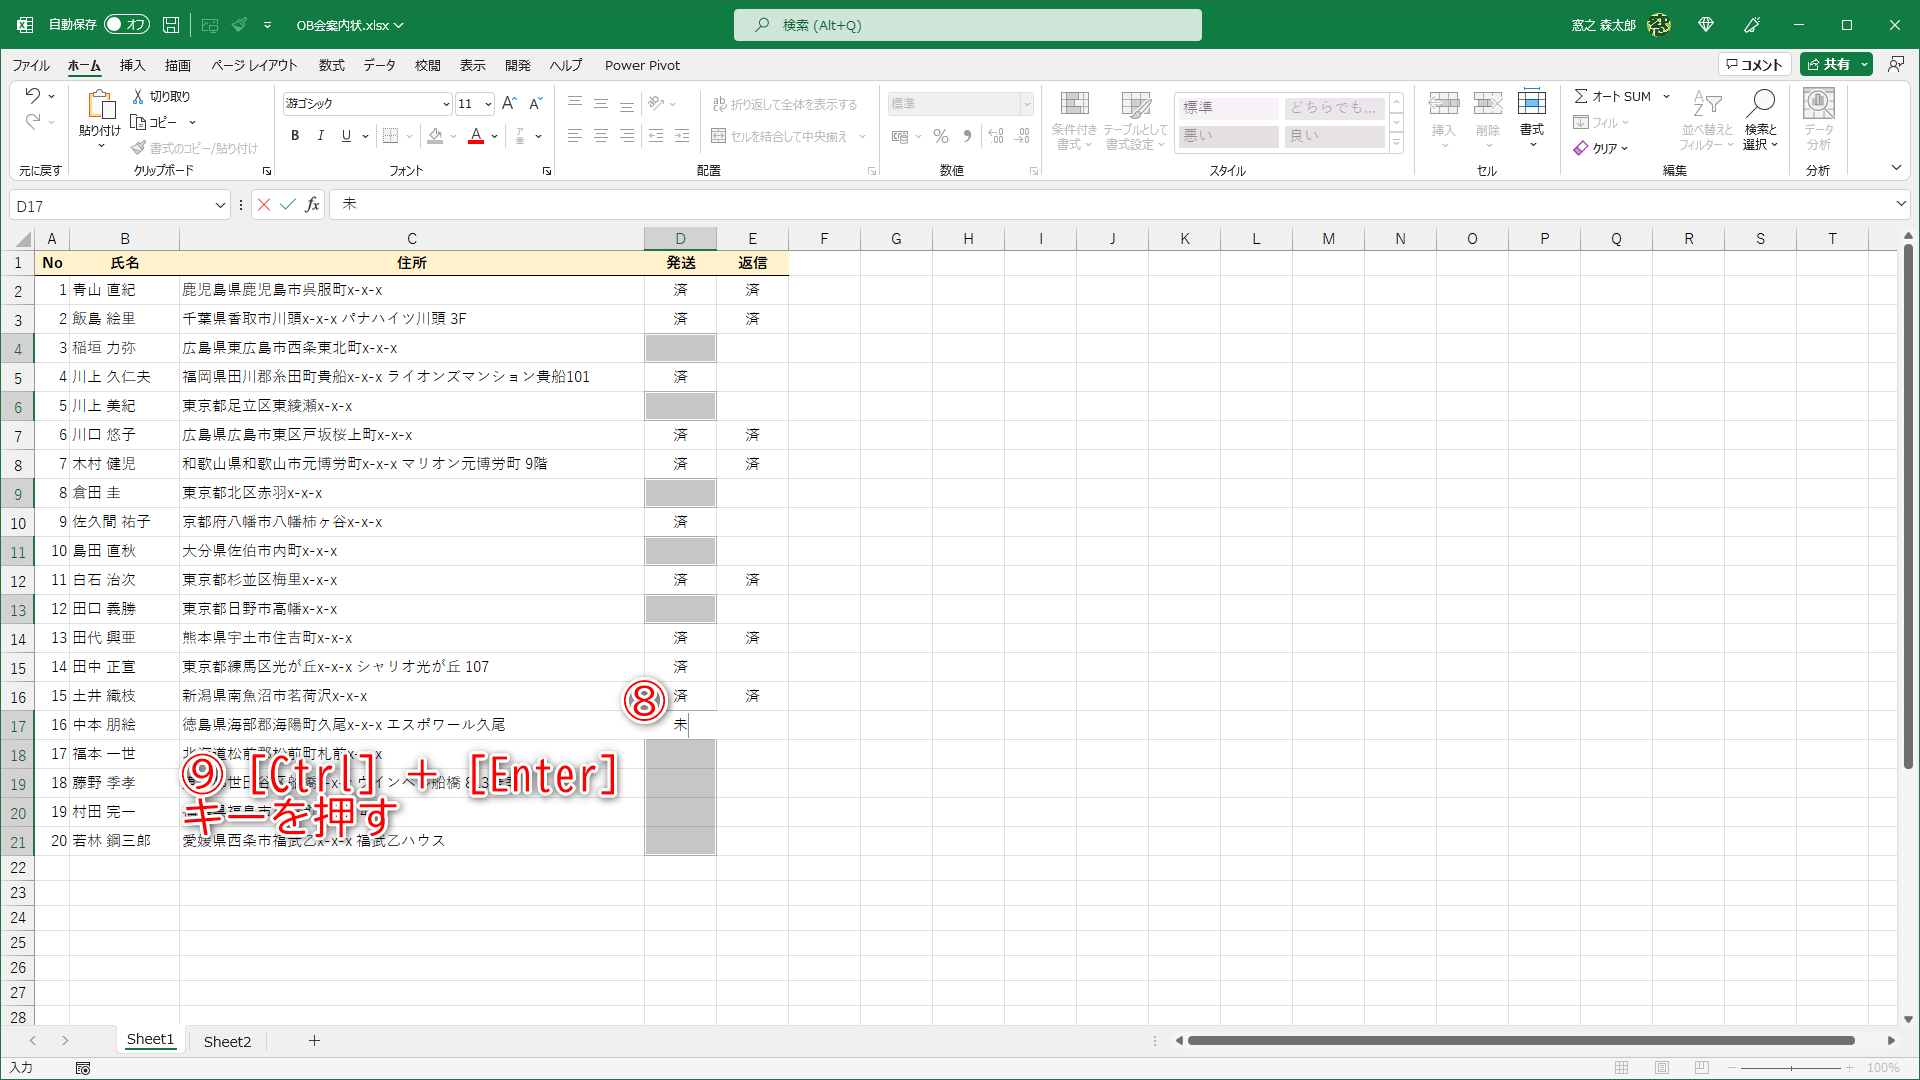Viewport: 1920px width, 1080px height.
Task: Click the Paste clipboard icon
Action: [99, 104]
